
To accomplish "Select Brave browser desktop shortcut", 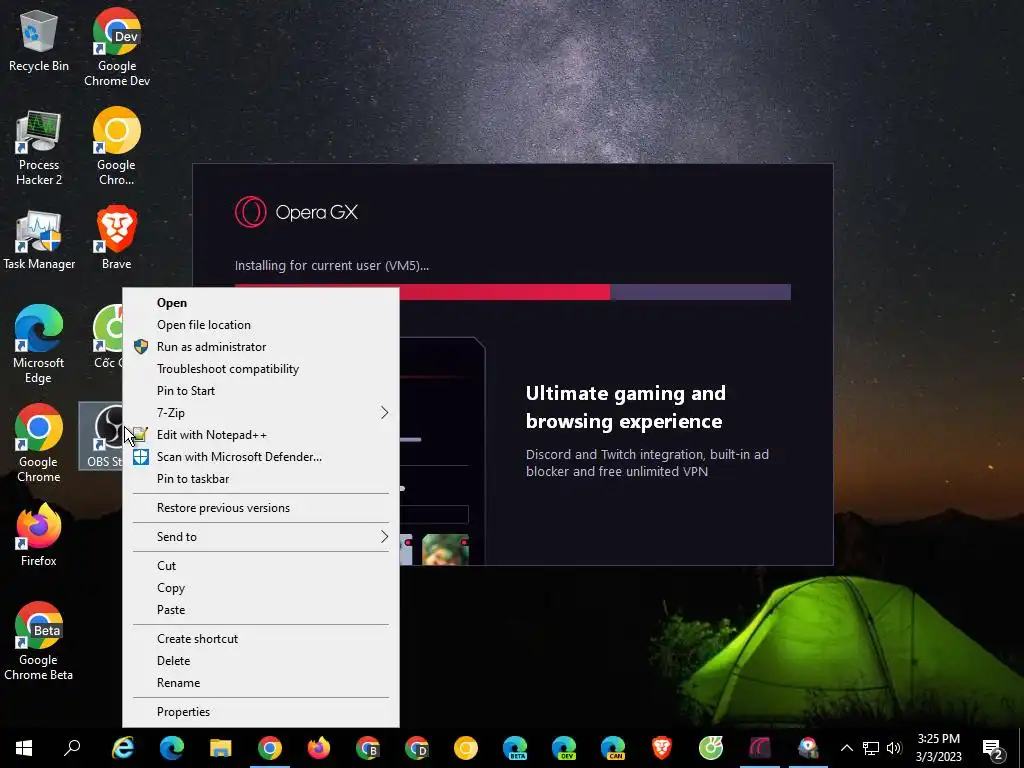I will [x=116, y=238].
